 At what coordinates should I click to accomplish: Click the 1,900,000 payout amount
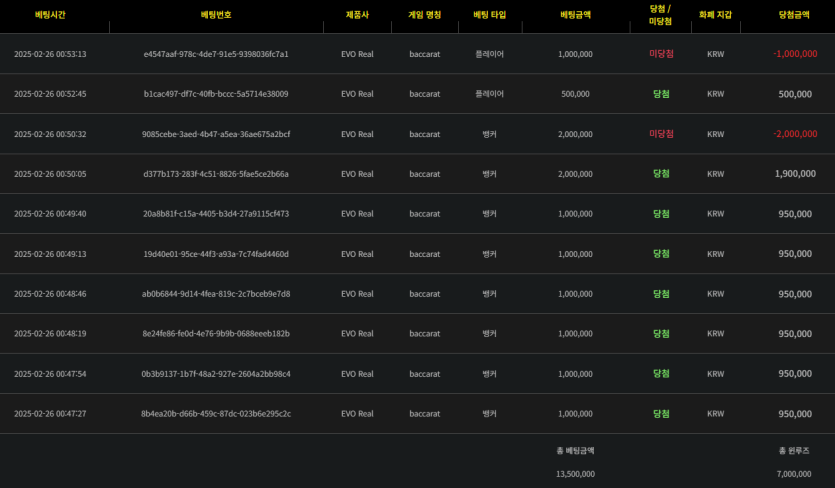[x=794, y=174]
